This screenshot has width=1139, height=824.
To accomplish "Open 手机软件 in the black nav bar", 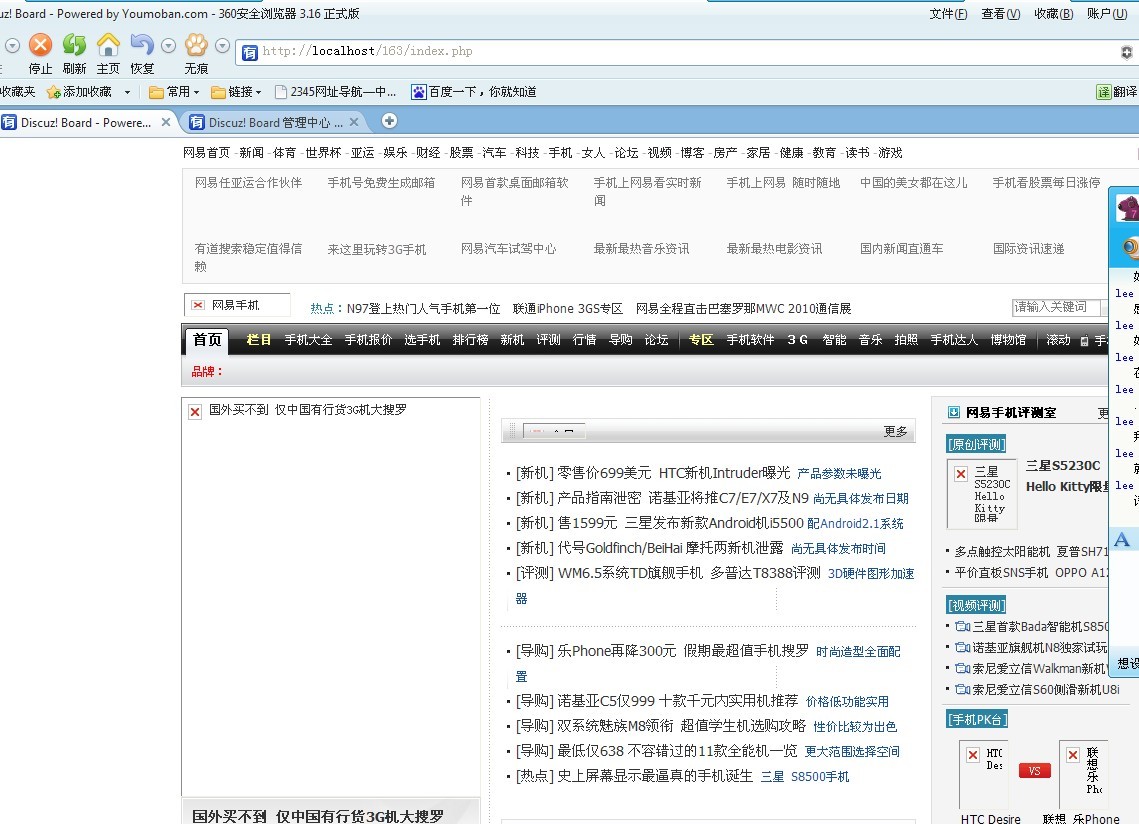I will coord(750,340).
